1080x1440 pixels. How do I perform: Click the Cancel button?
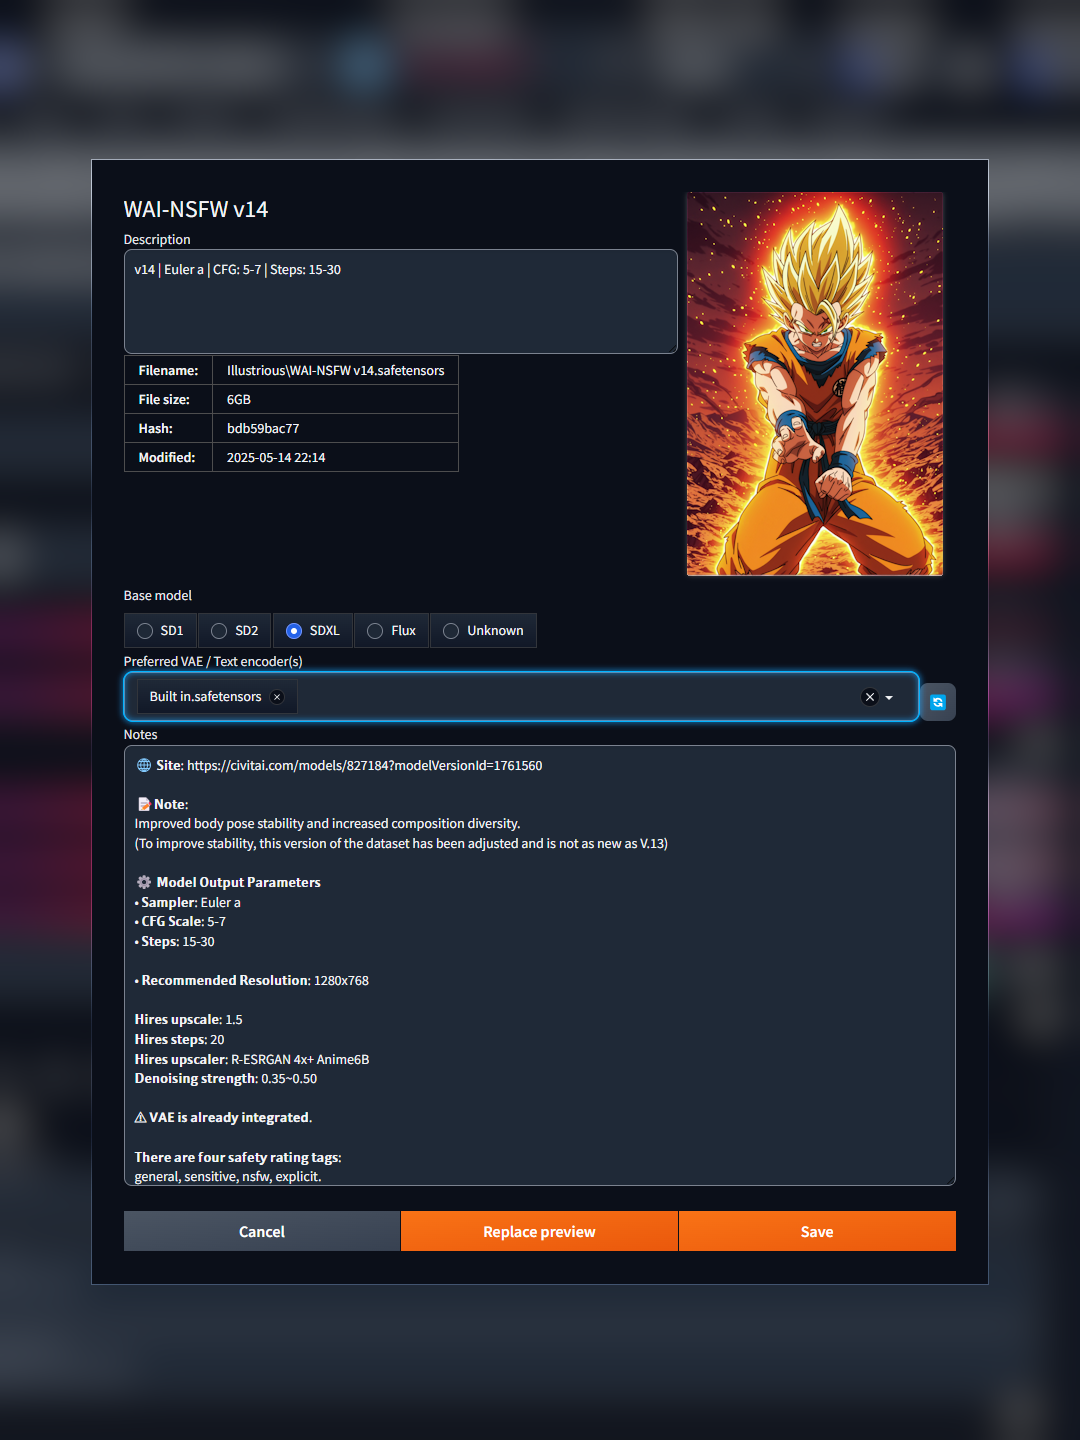(262, 1232)
